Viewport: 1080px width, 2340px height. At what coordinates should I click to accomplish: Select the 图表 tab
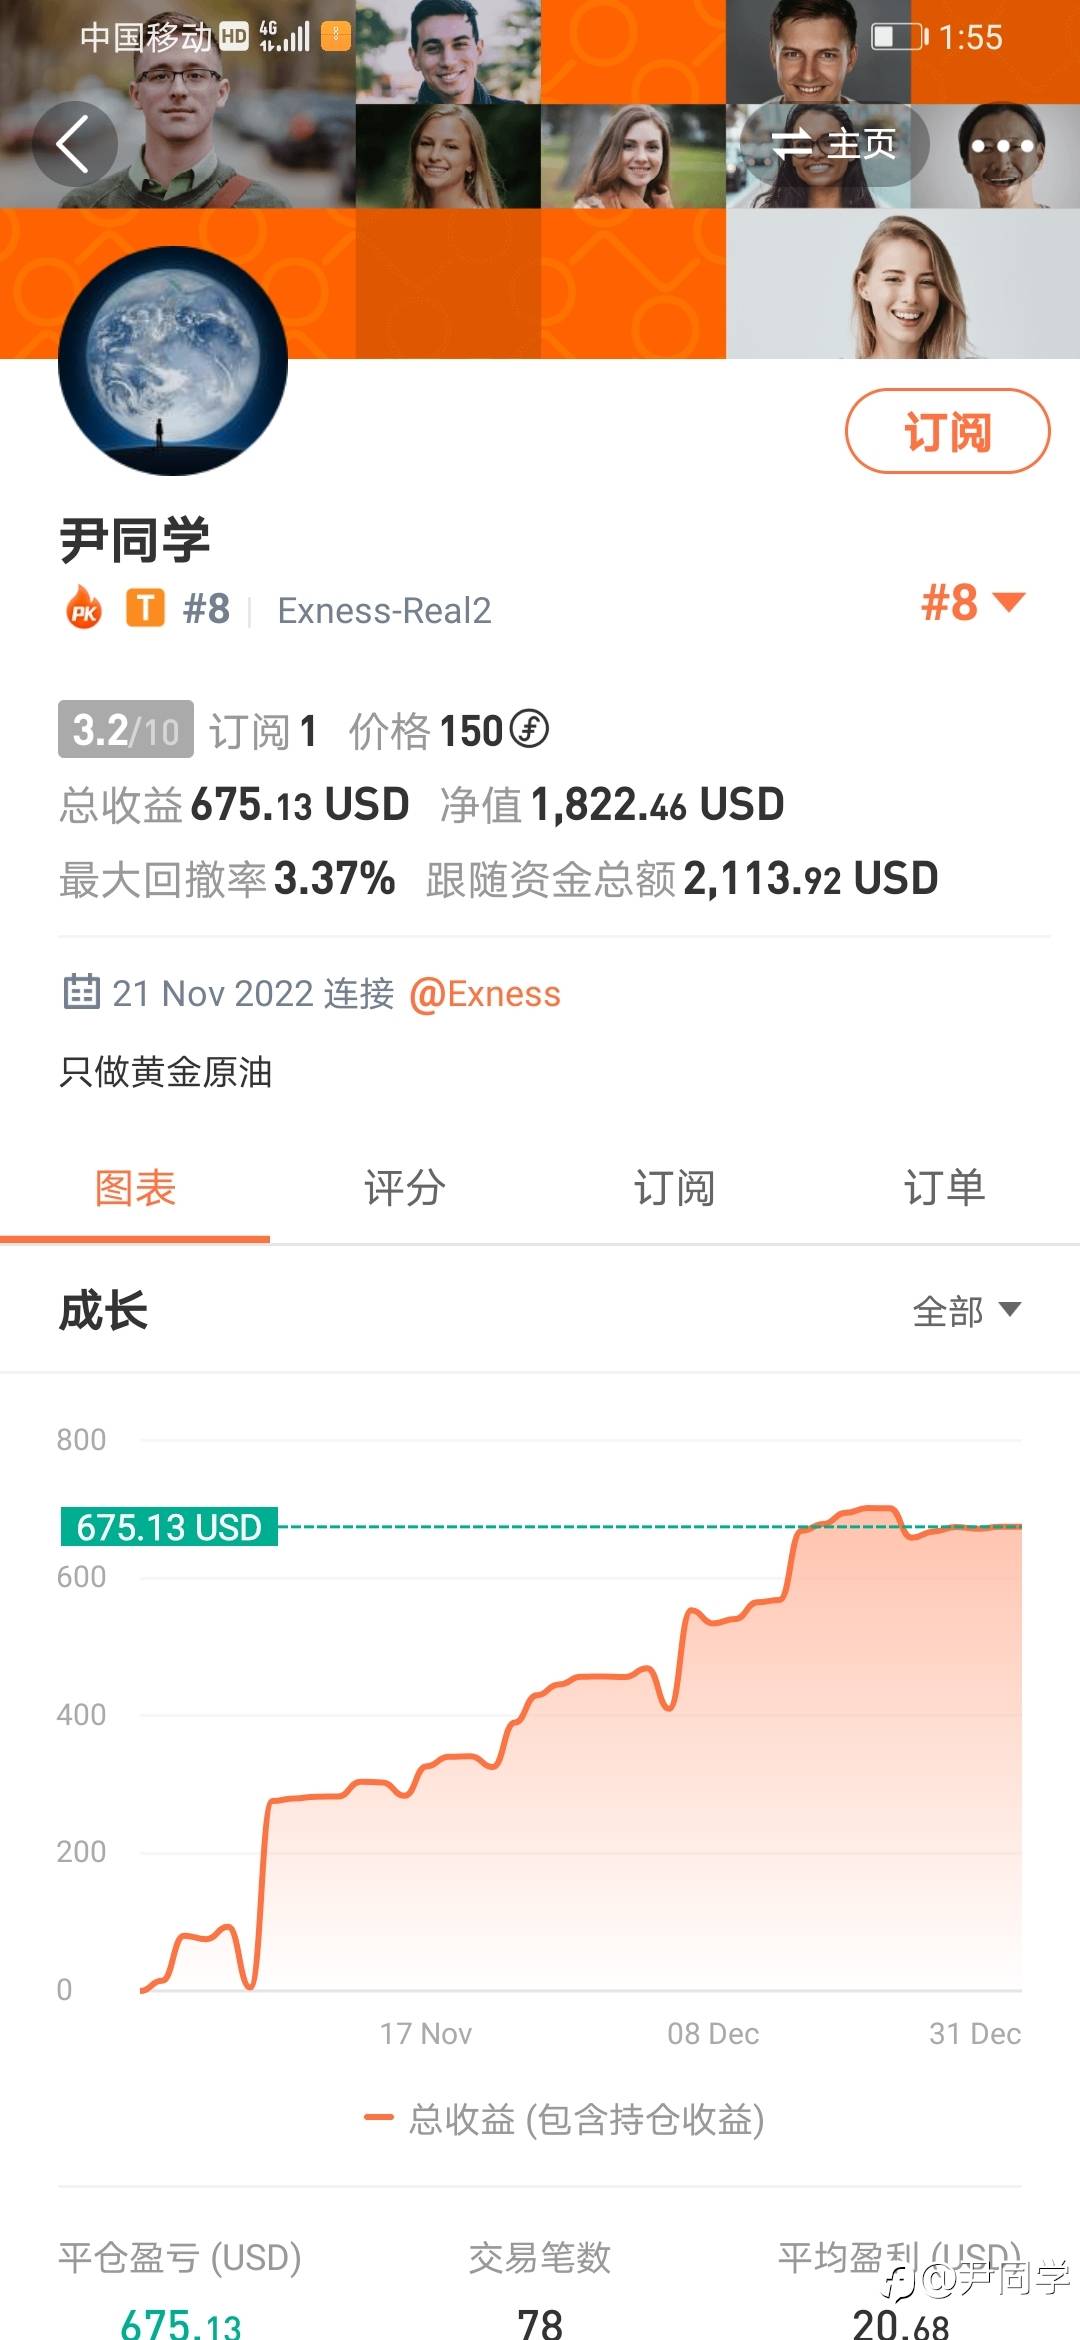pyautogui.click(x=135, y=1188)
